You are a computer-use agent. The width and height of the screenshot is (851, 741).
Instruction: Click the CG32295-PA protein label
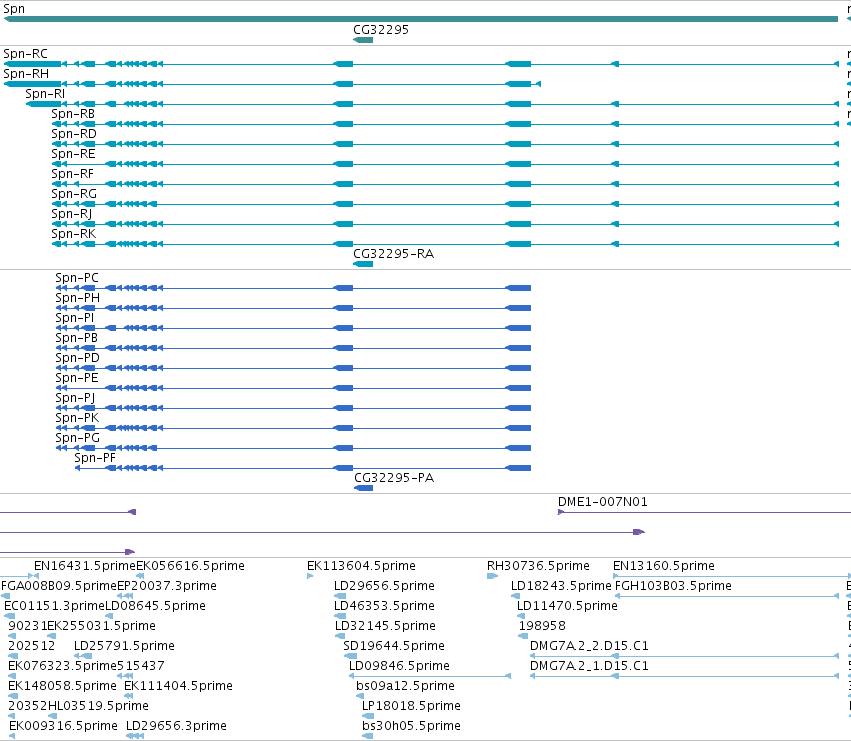pos(394,478)
